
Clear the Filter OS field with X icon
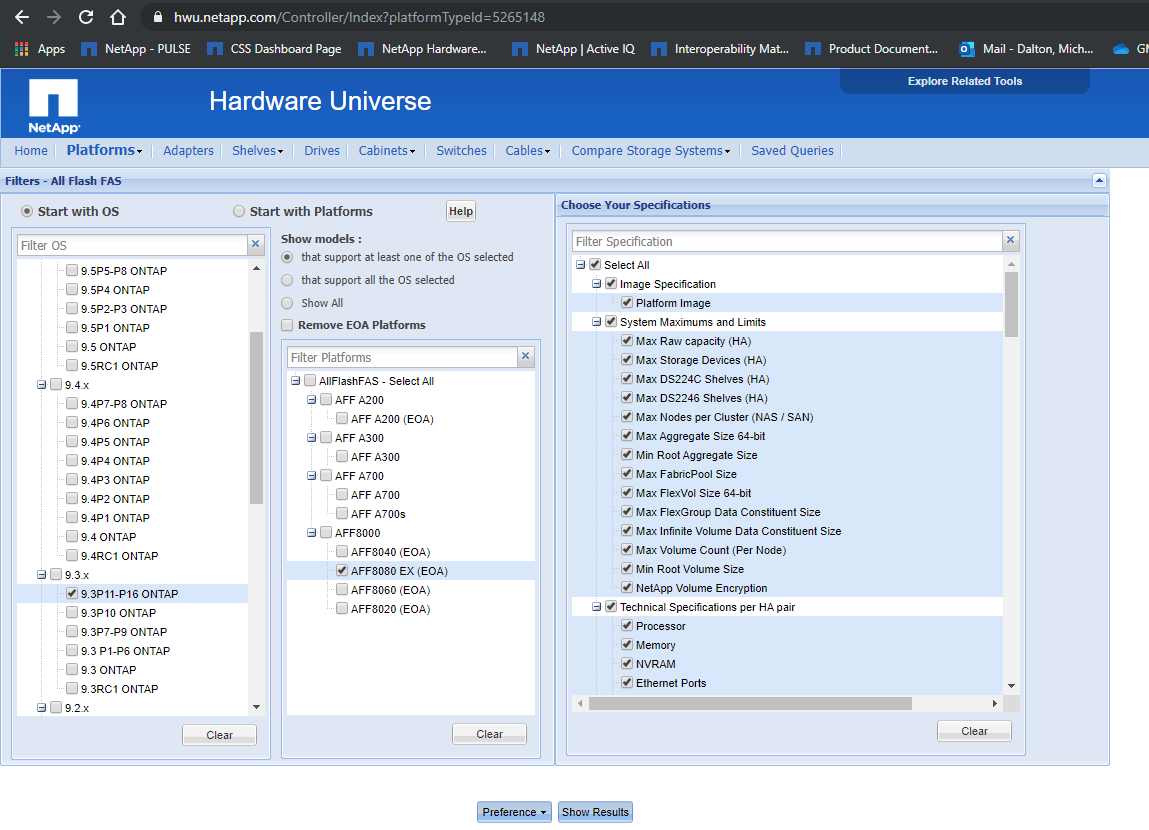tap(255, 245)
